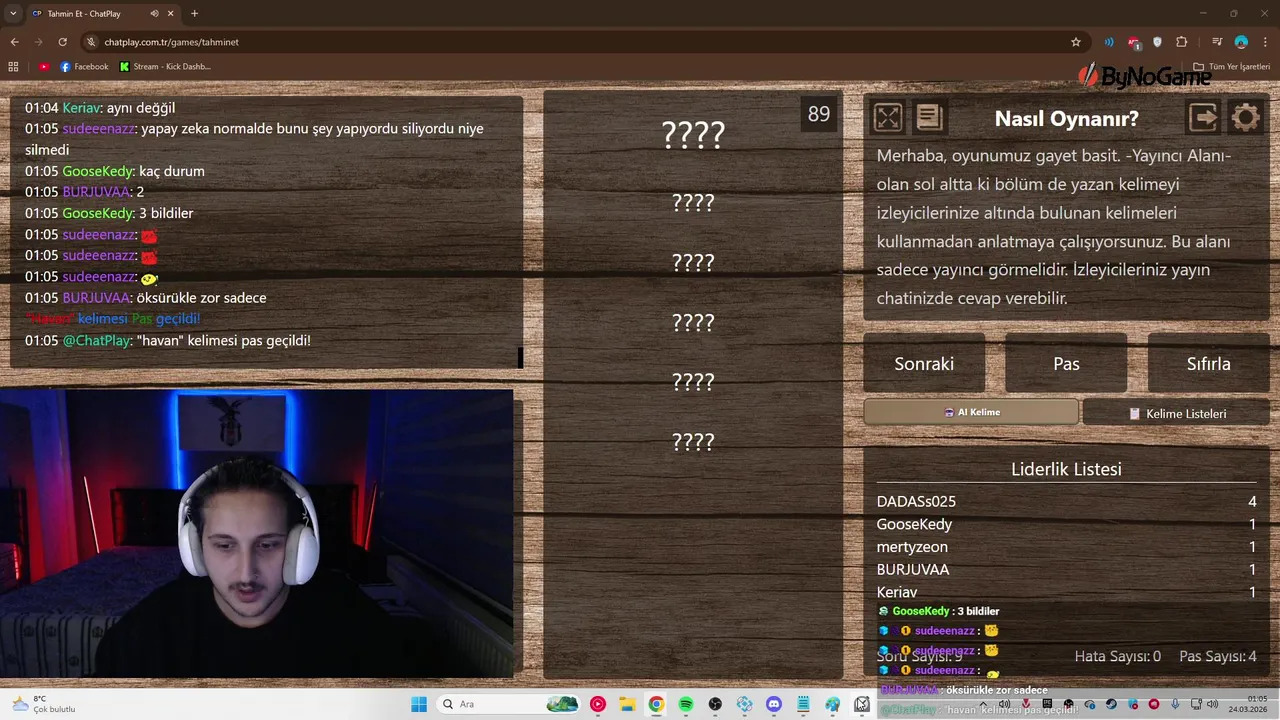Click the webcam video feed
Screen dimensions: 1280x720
256,534
